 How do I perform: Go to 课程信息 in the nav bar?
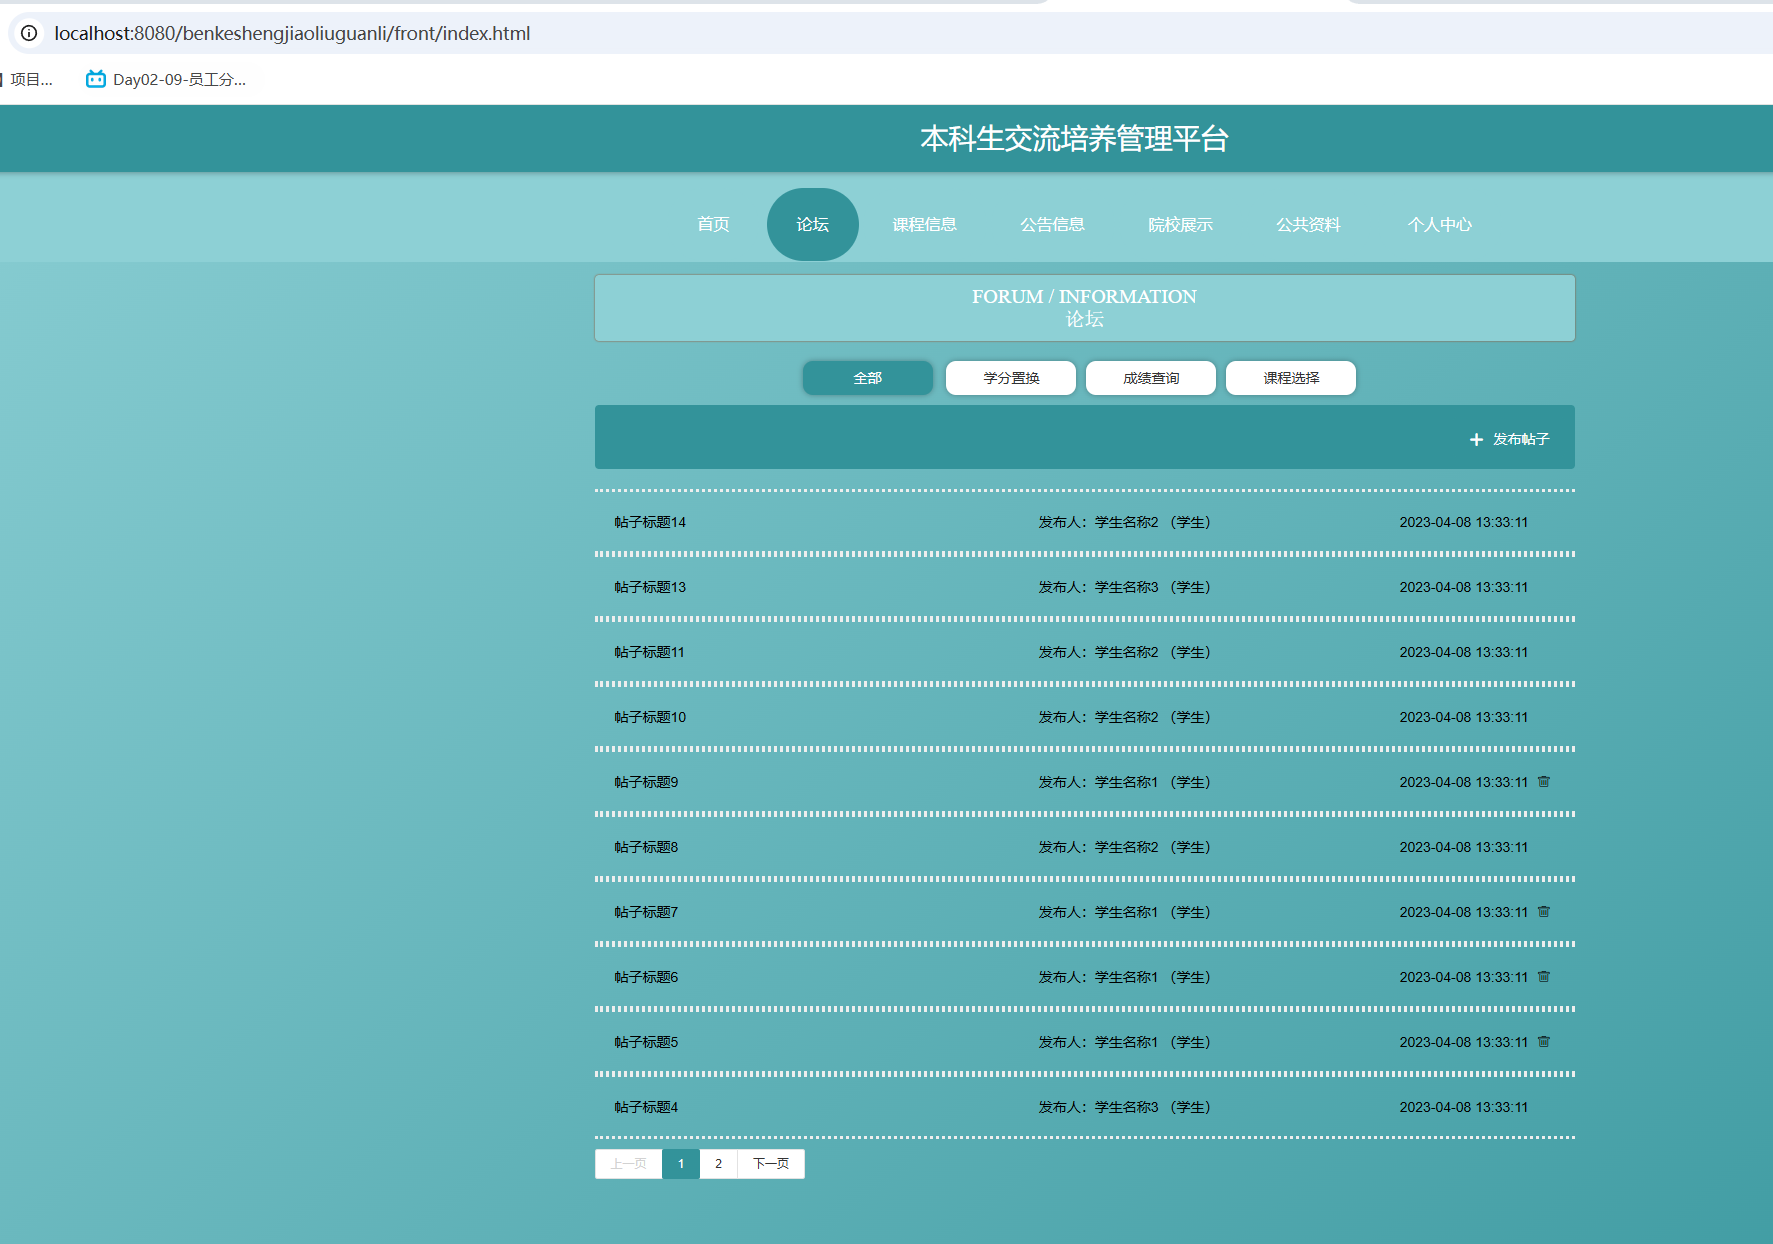[x=925, y=224]
